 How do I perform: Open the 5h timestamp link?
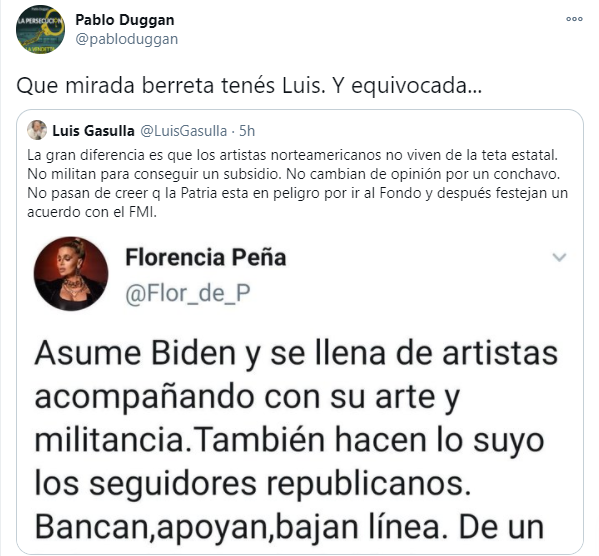[247, 131]
